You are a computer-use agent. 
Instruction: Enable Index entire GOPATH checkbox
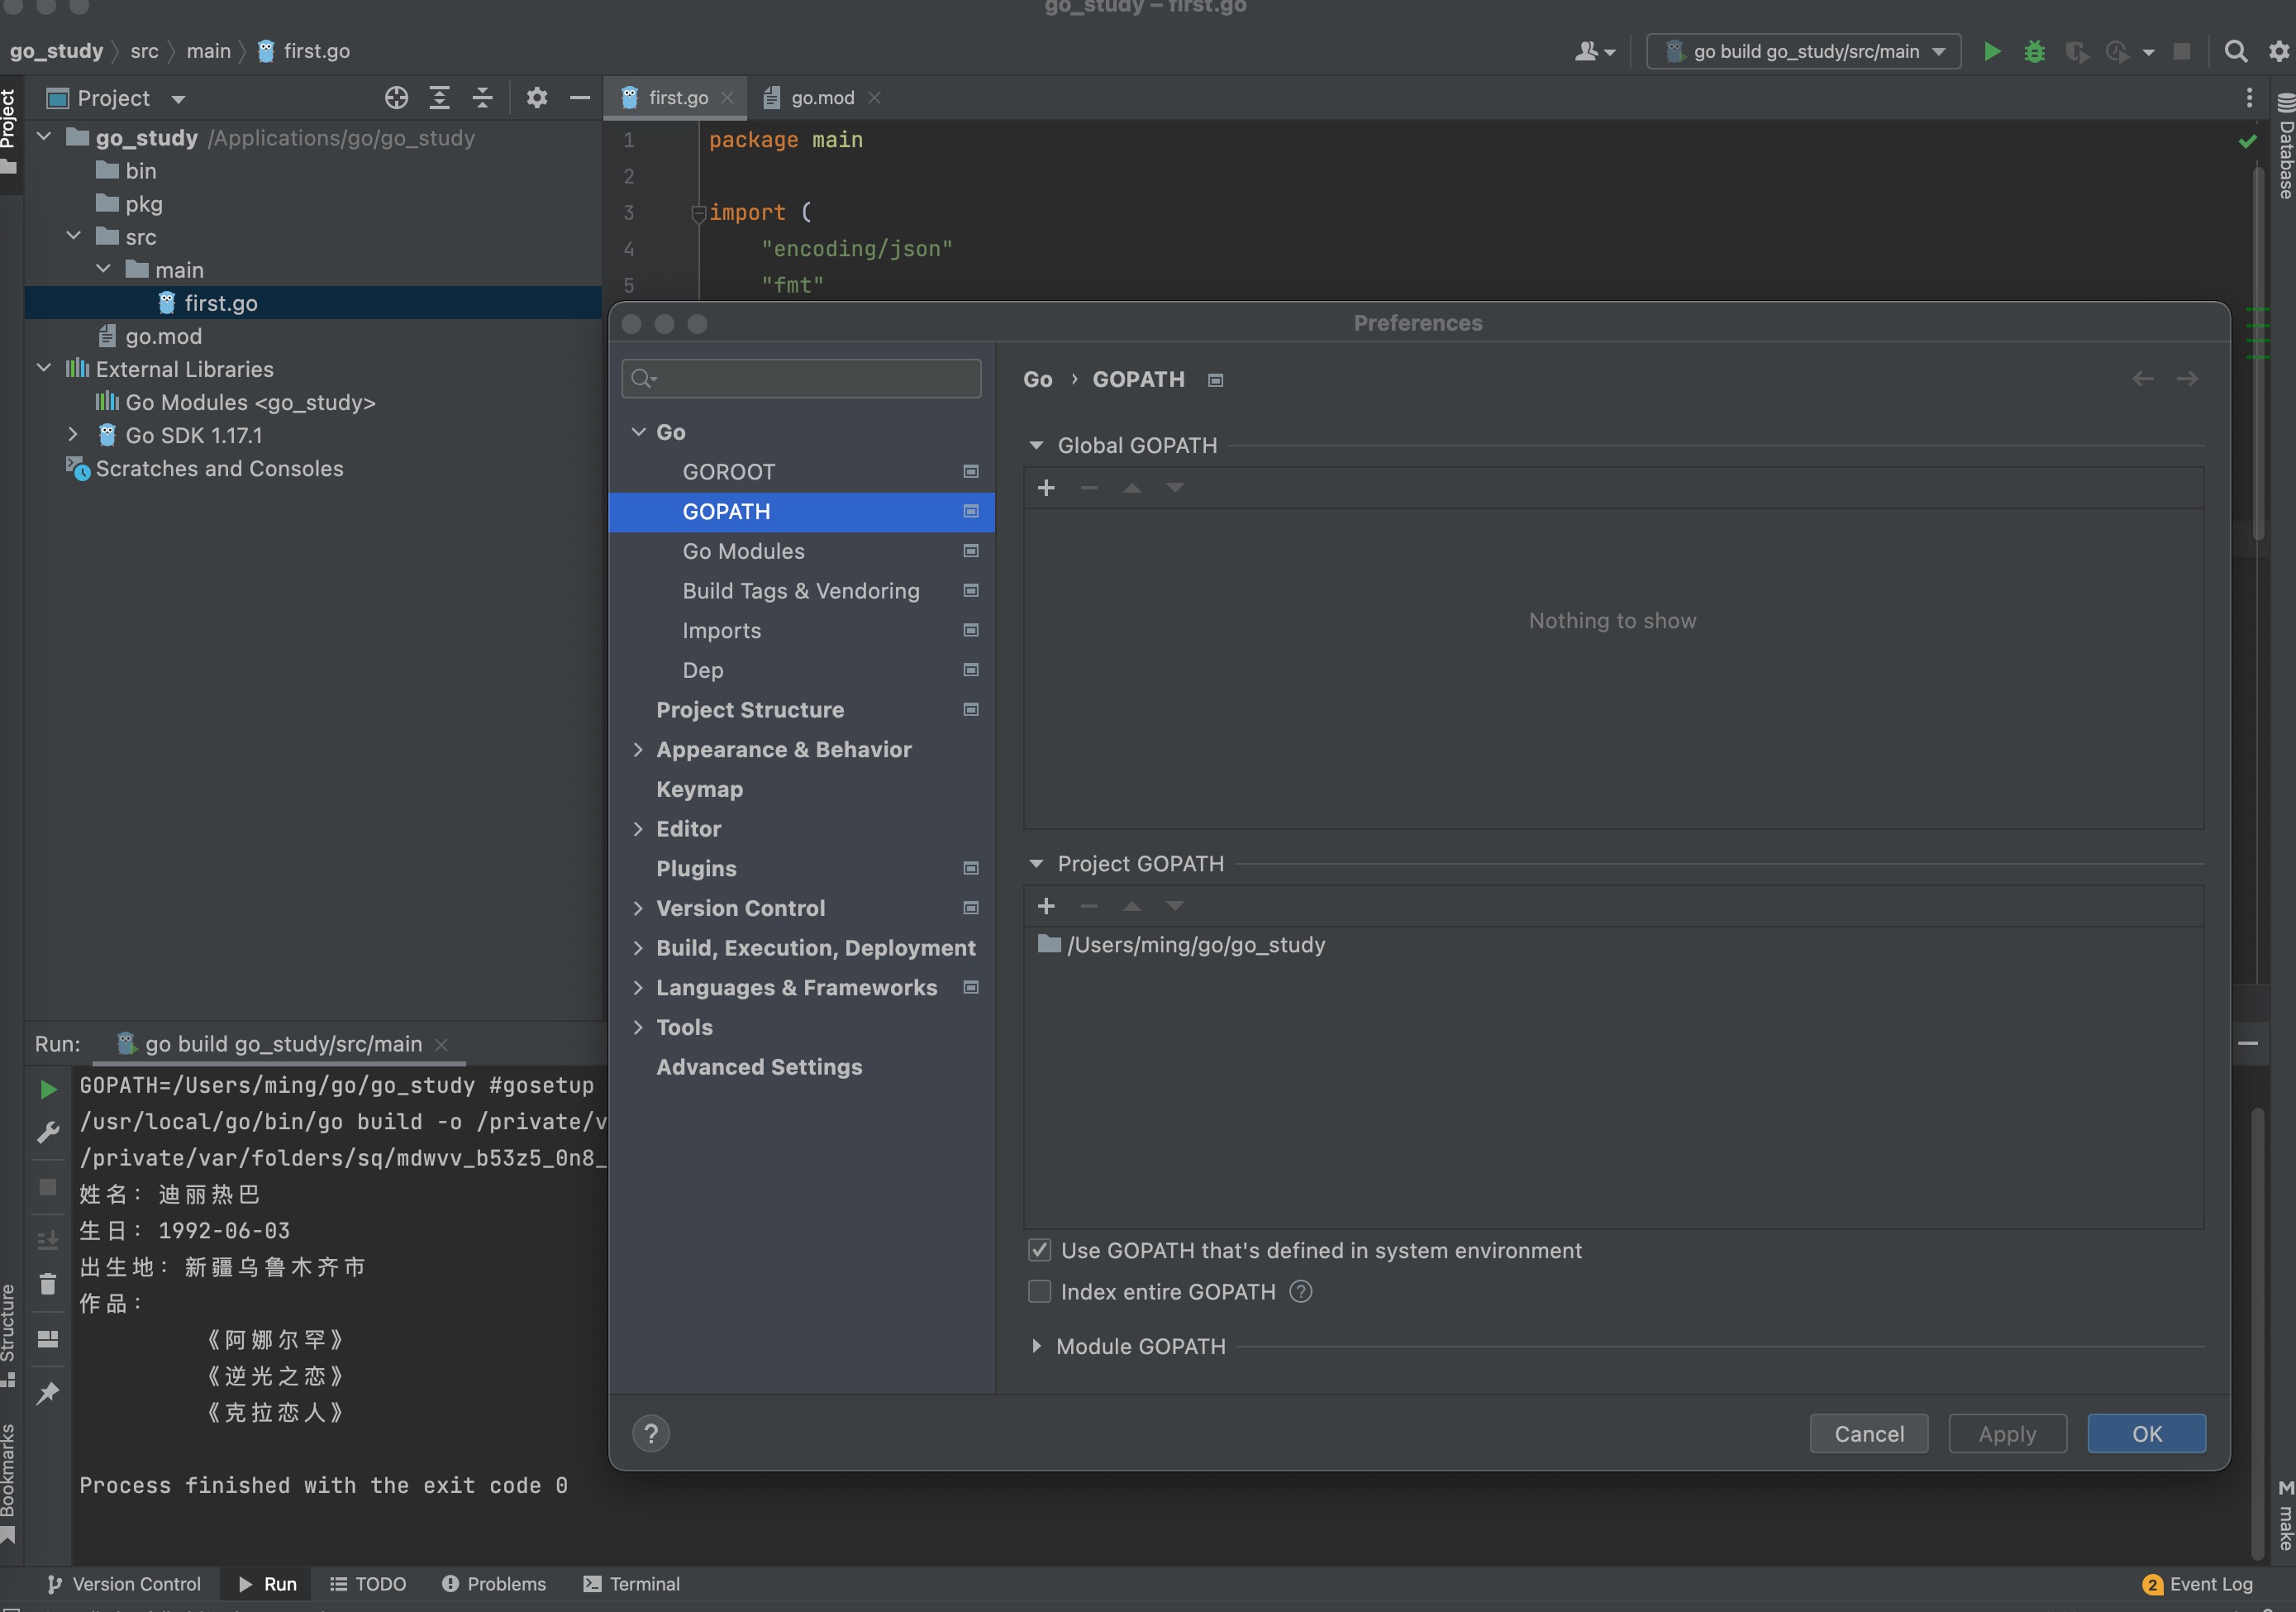[x=1040, y=1292]
